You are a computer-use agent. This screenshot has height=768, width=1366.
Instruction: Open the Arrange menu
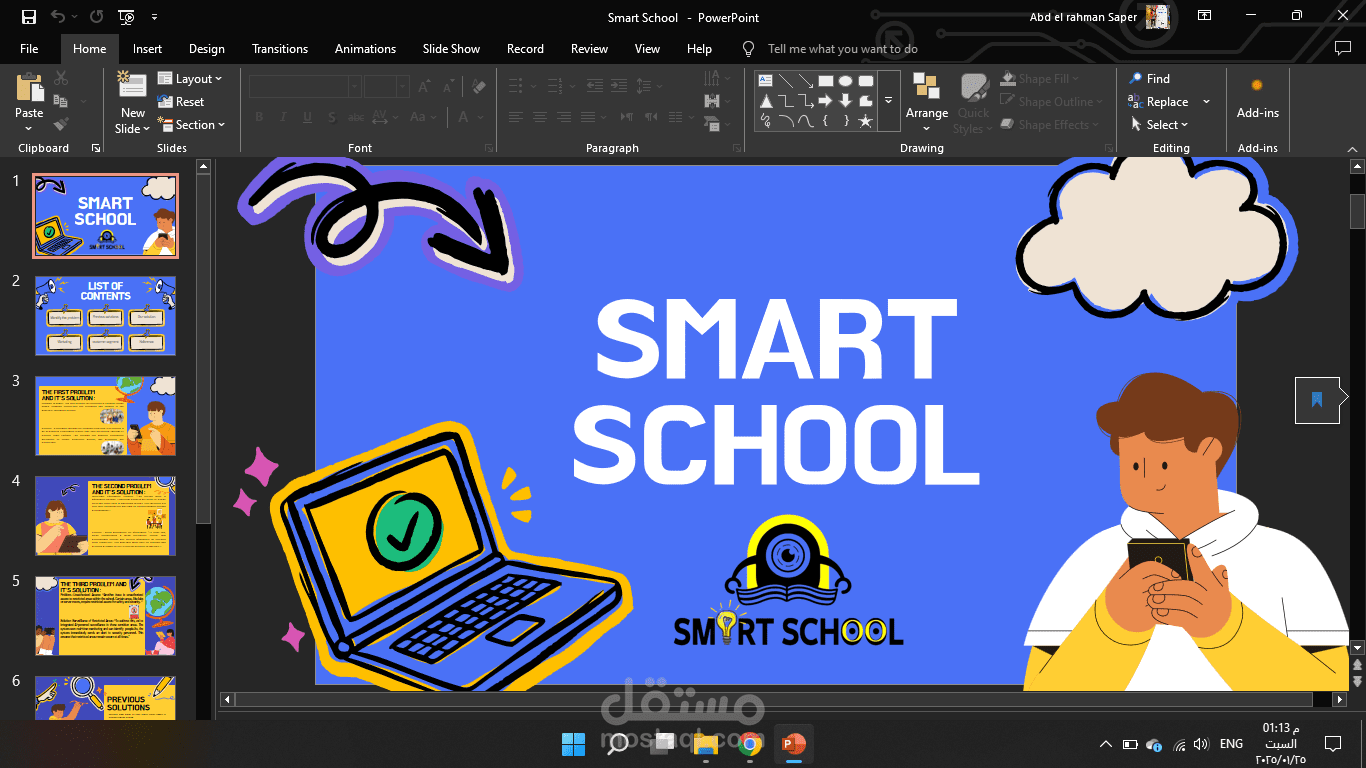pyautogui.click(x=927, y=101)
